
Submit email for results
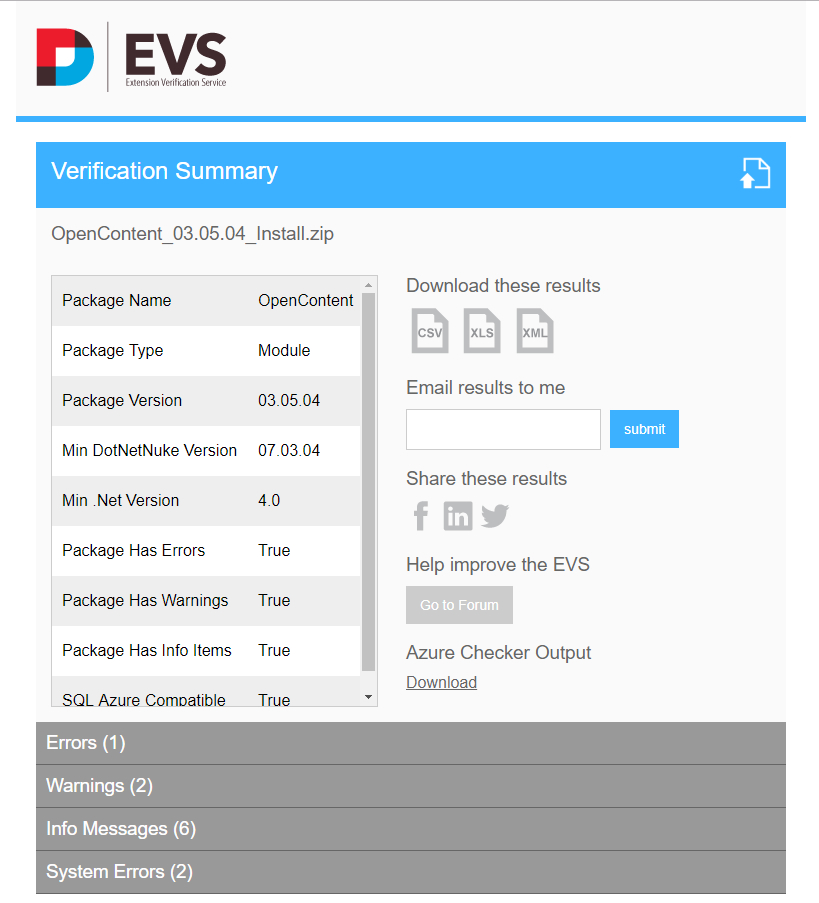coord(644,429)
